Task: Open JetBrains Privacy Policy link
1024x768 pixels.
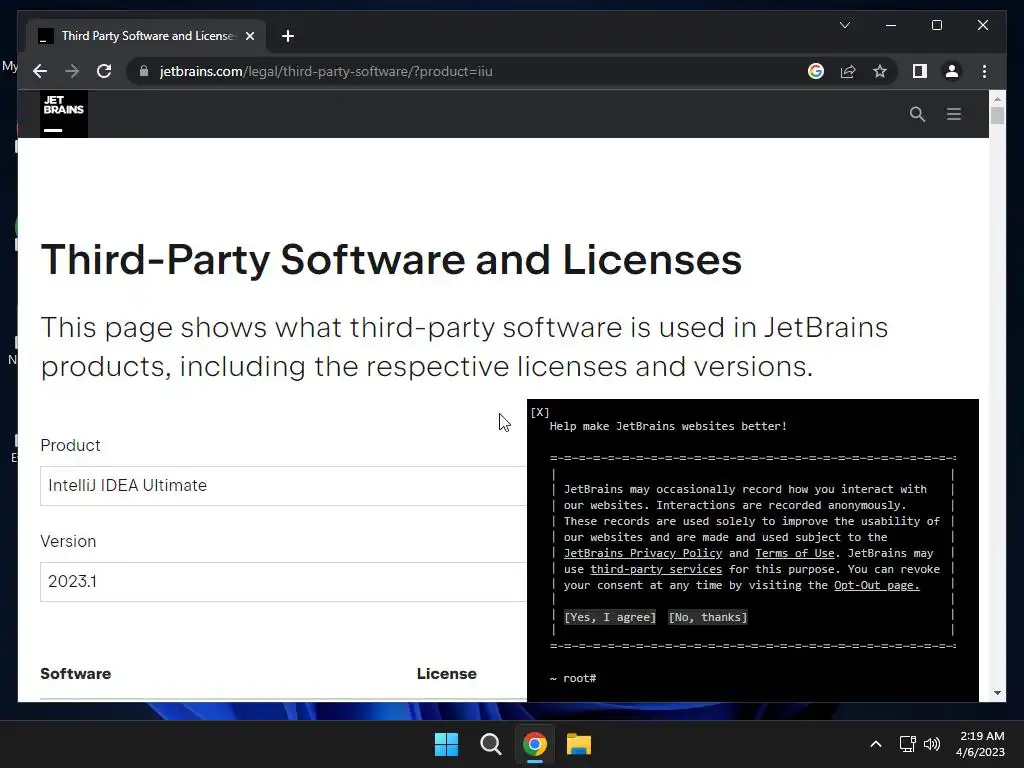Action: click(x=643, y=553)
